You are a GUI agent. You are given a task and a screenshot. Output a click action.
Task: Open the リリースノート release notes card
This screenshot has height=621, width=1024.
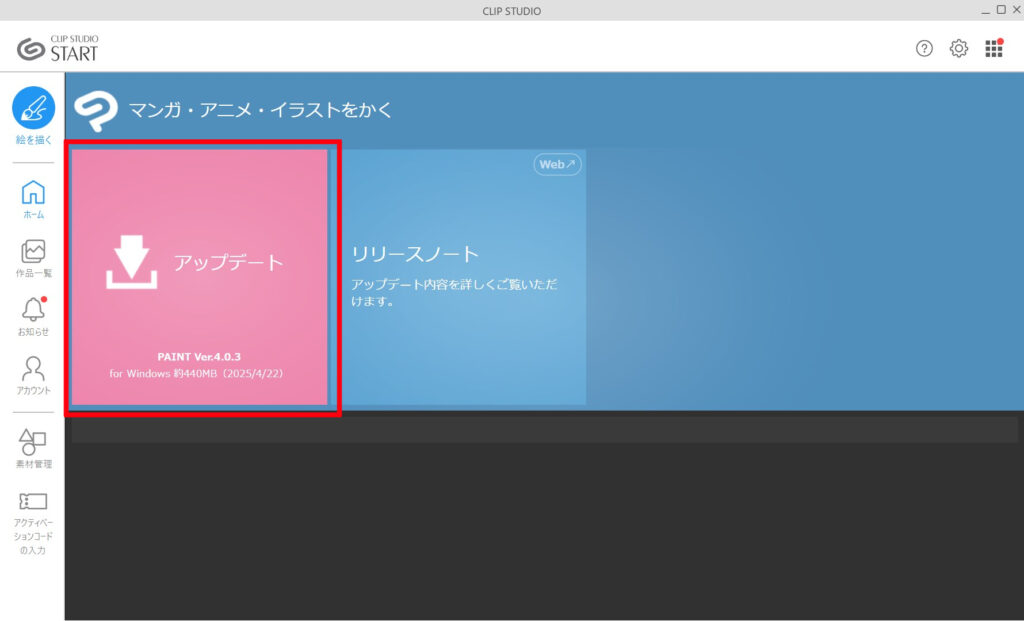[462, 277]
